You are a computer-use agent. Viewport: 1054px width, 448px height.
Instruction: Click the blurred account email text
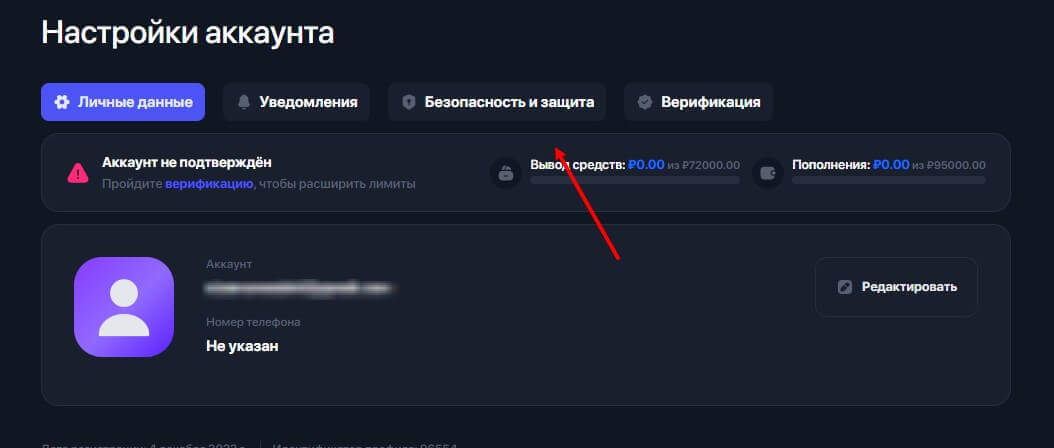coord(299,288)
